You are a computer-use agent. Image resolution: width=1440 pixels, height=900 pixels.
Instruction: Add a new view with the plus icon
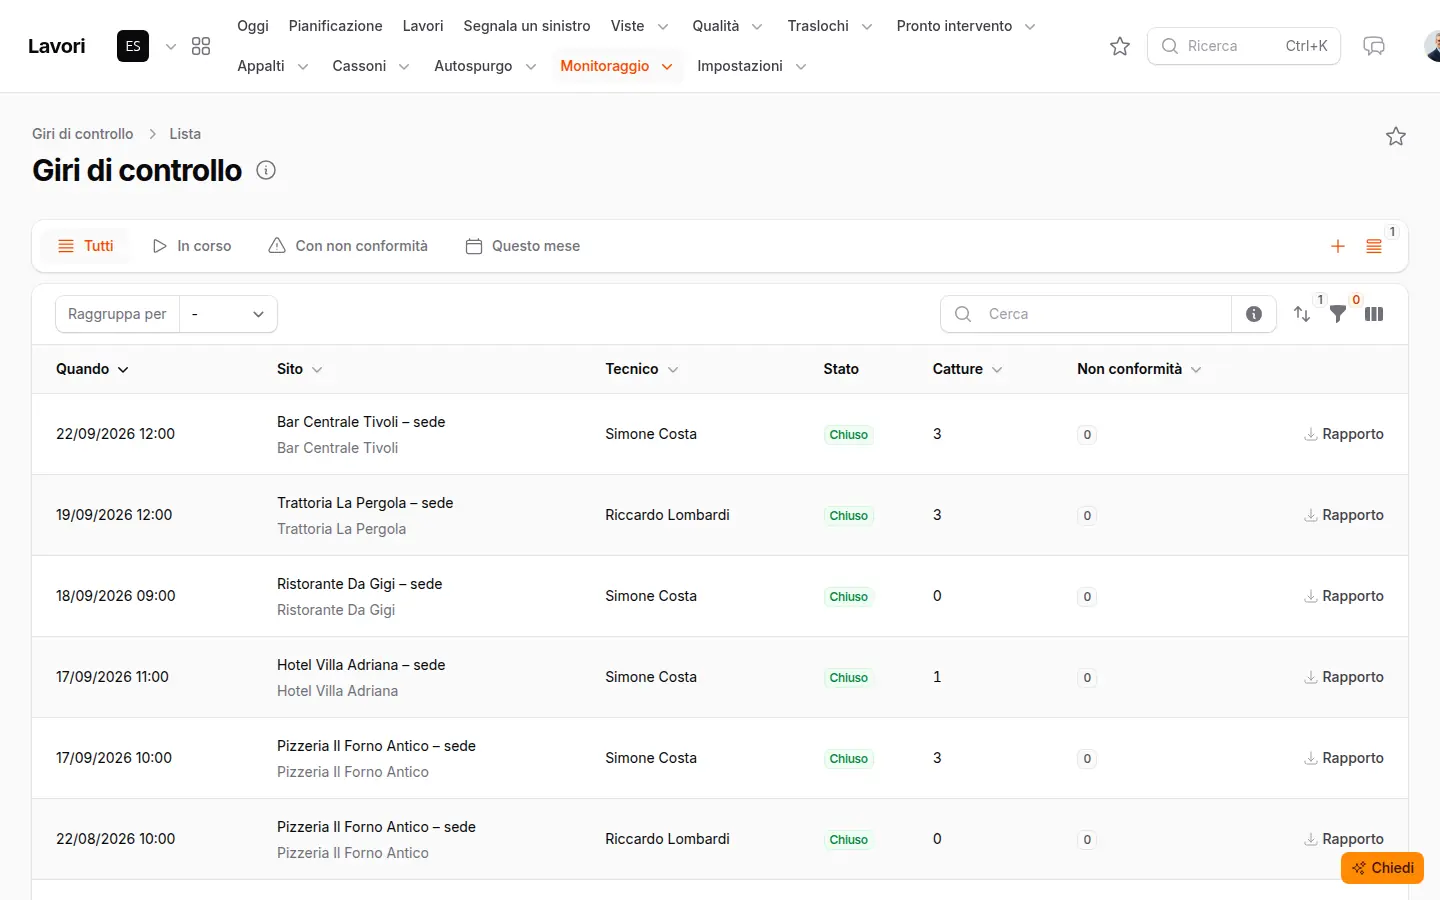[1338, 246]
